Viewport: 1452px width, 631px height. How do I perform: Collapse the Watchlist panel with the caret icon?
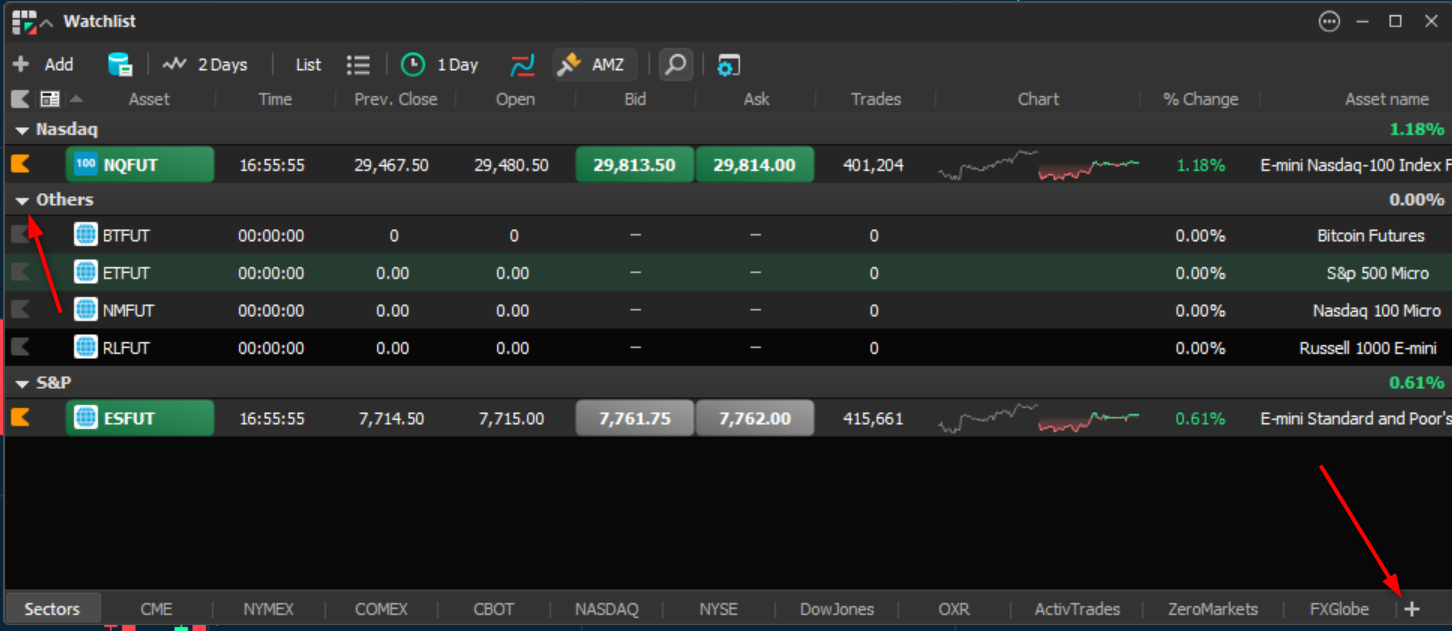point(47,22)
